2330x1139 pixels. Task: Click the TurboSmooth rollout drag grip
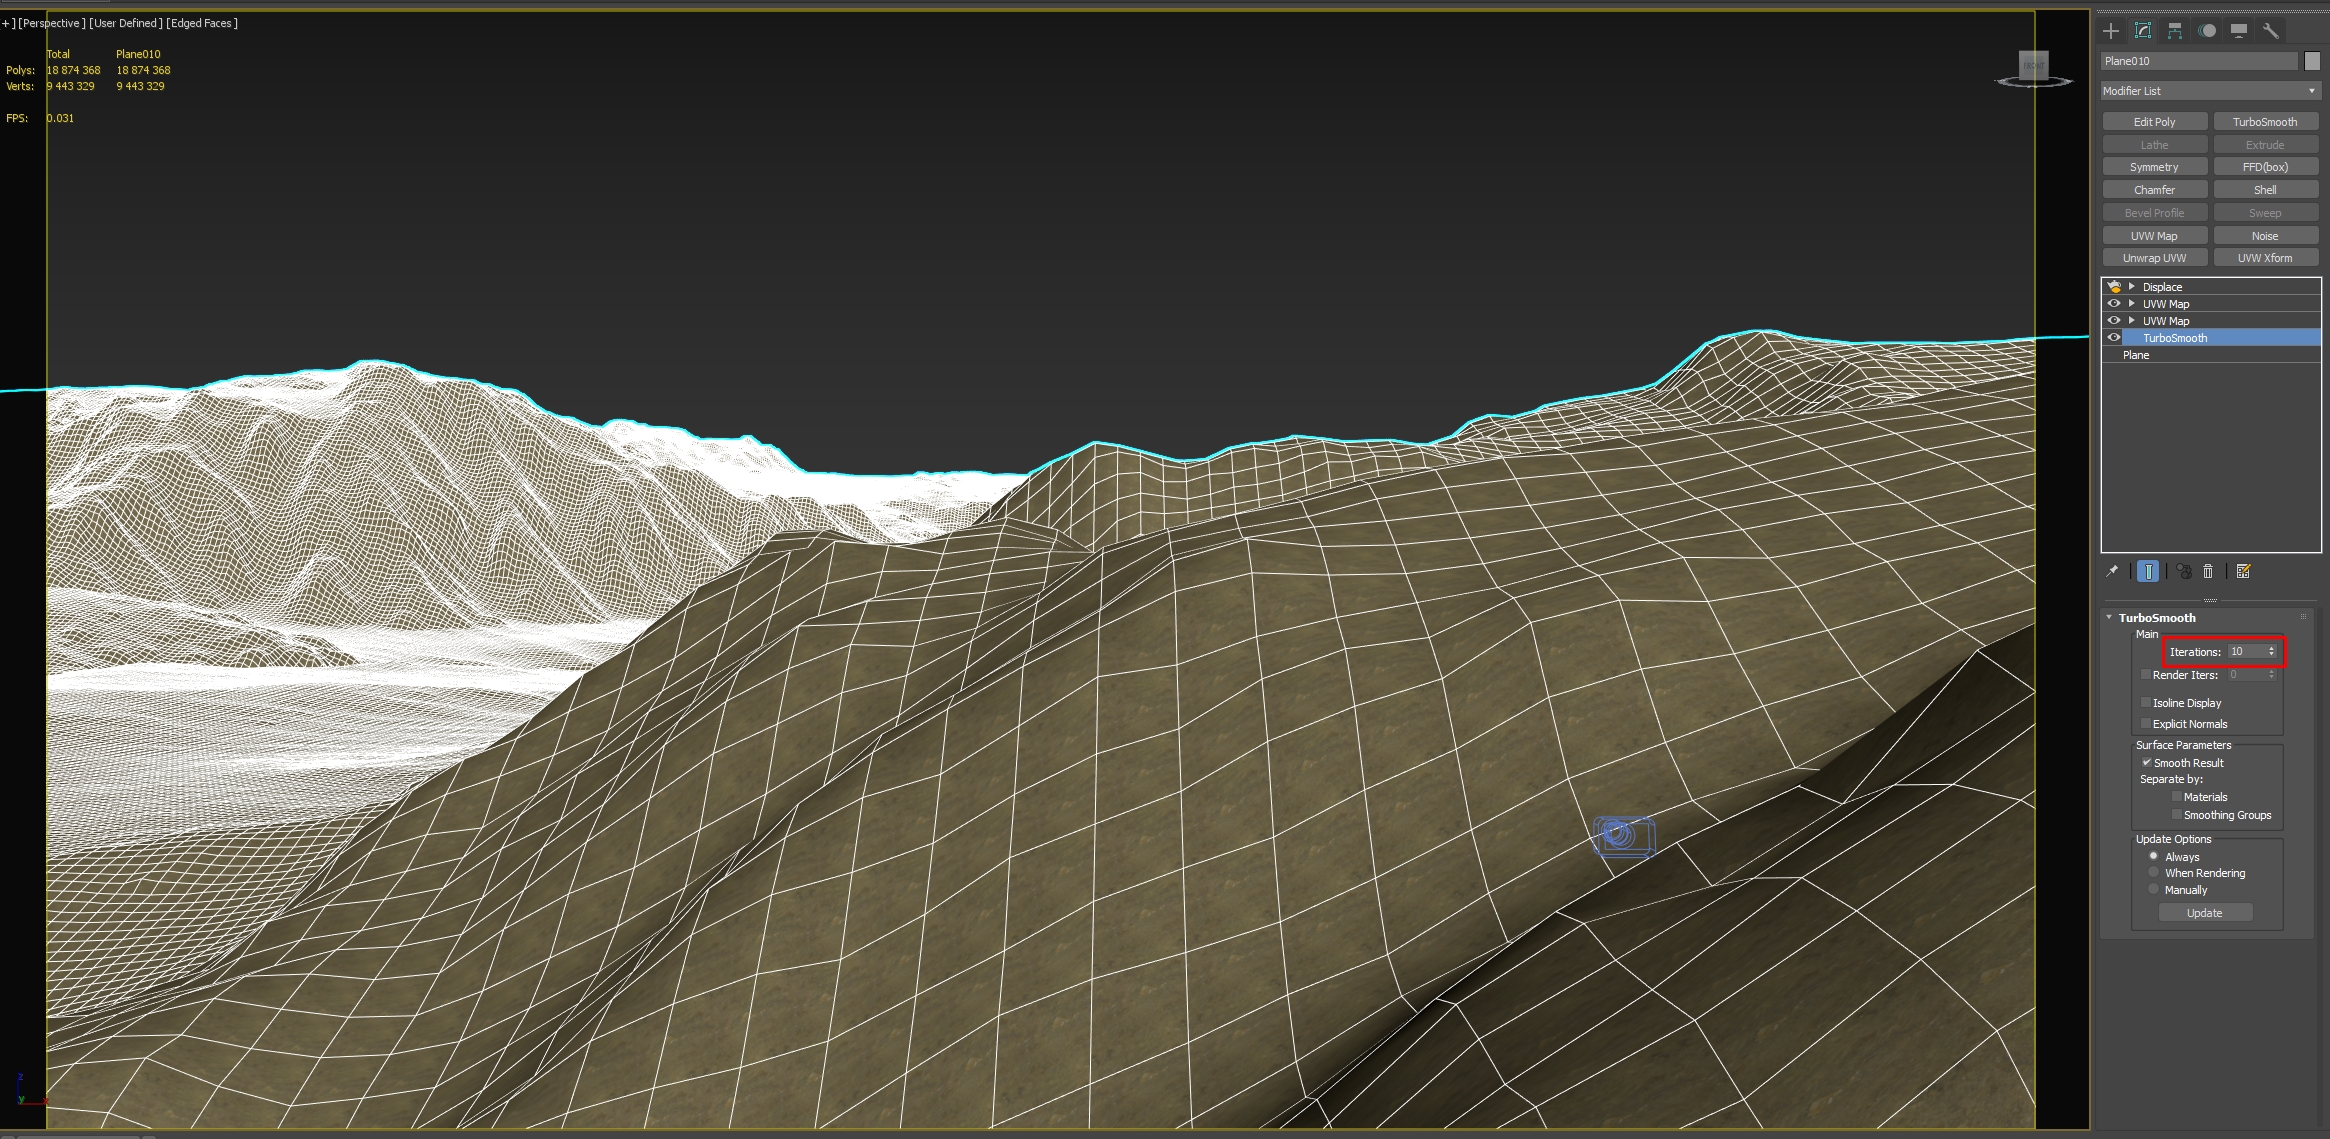[2303, 617]
